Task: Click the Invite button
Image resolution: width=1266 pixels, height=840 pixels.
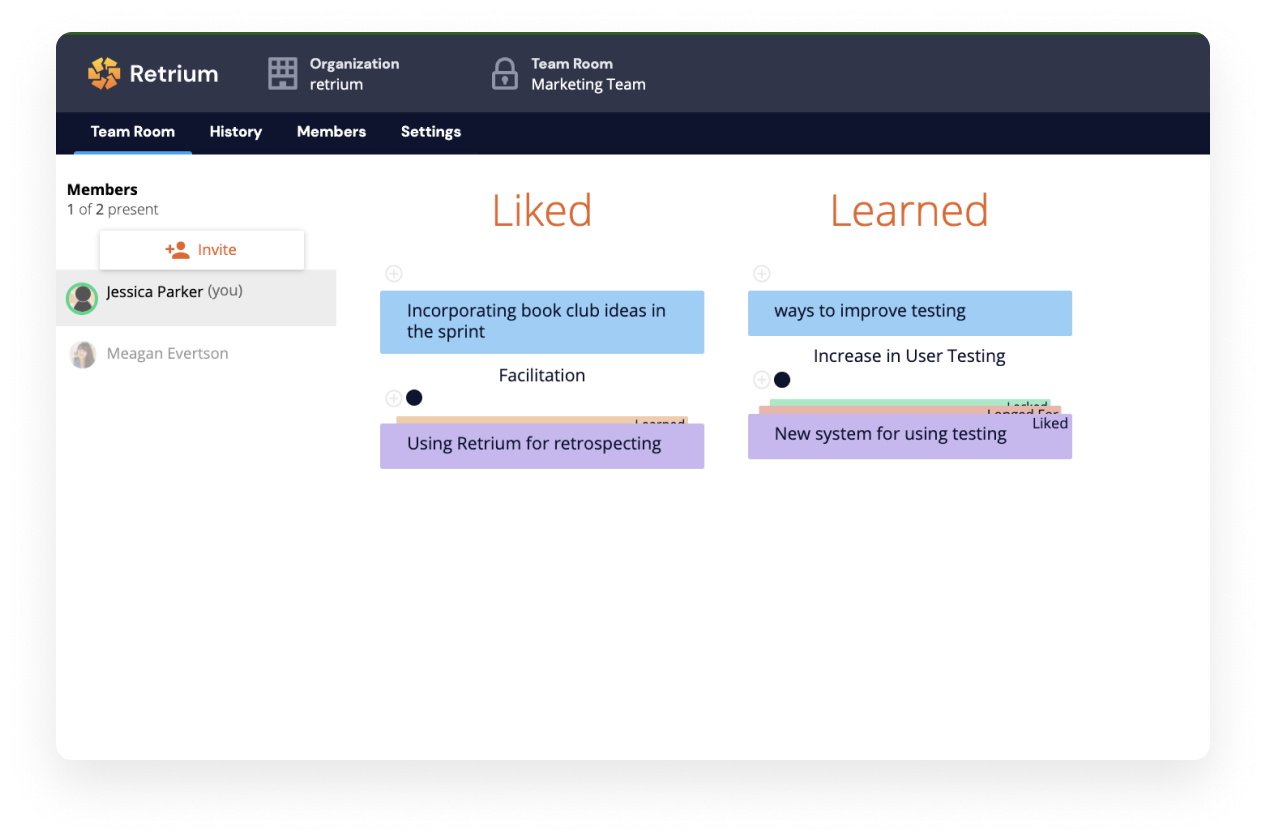Action: click(201, 249)
